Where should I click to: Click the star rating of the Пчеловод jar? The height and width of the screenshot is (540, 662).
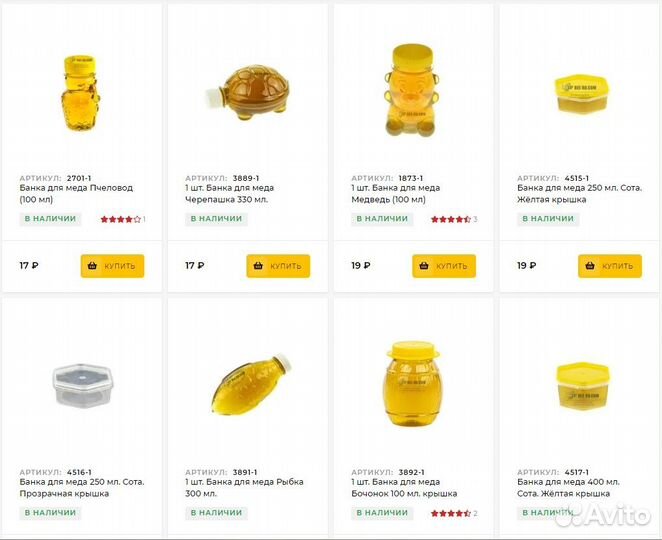tap(120, 219)
